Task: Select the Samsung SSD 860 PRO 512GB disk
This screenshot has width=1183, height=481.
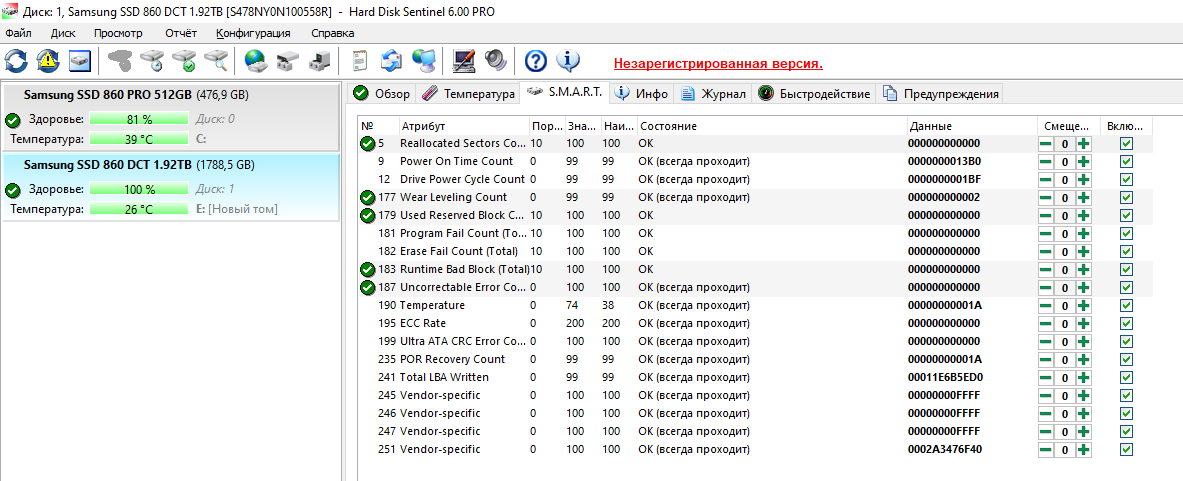Action: [x=170, y=117]
